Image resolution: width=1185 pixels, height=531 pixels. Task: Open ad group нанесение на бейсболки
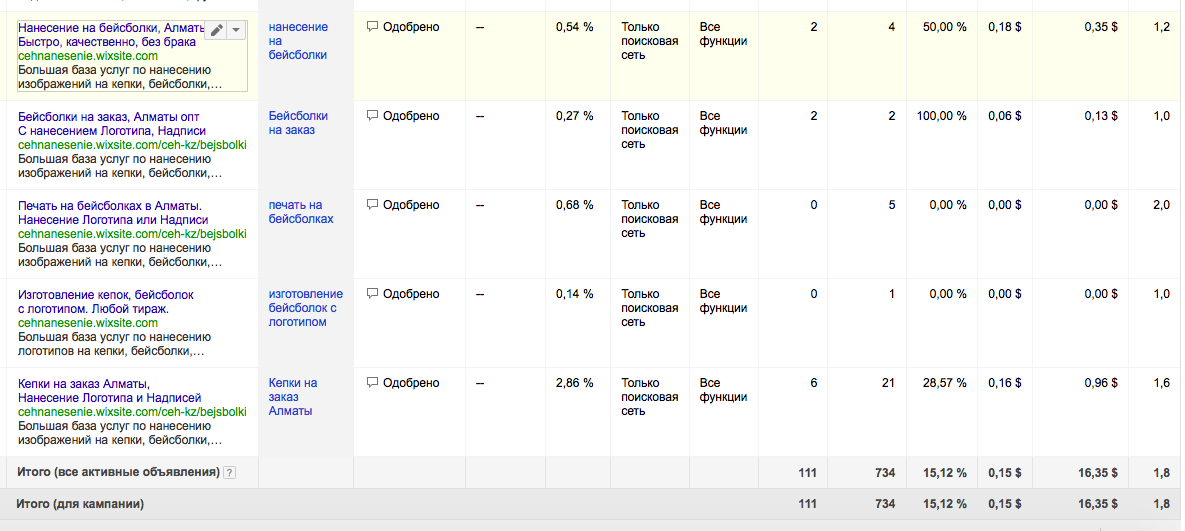(299, 42)
